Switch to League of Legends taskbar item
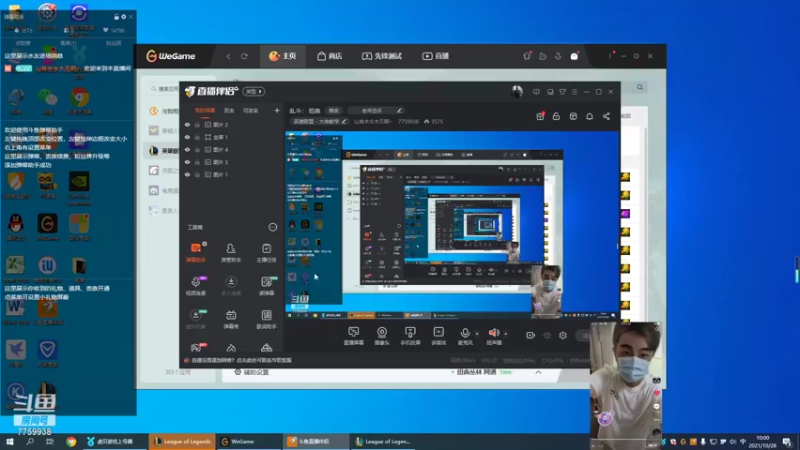The image size is (800, 450). [x=182, y=441]
